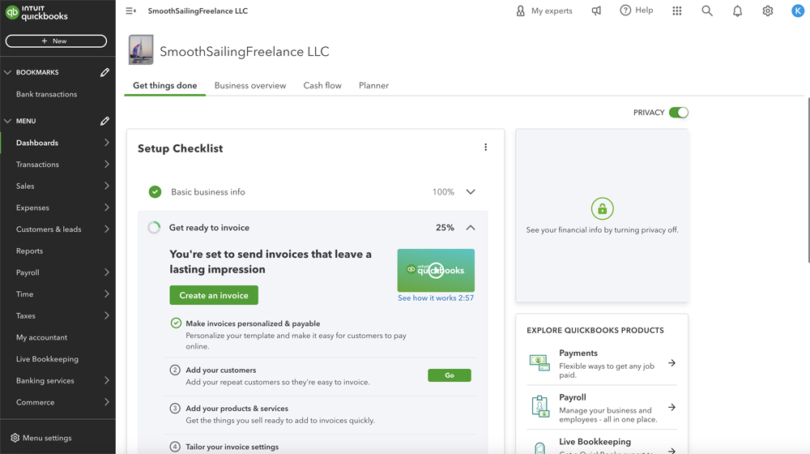Open Payments product arrow
This screenshot has width=810, height=454.
[x=672, y=363]
